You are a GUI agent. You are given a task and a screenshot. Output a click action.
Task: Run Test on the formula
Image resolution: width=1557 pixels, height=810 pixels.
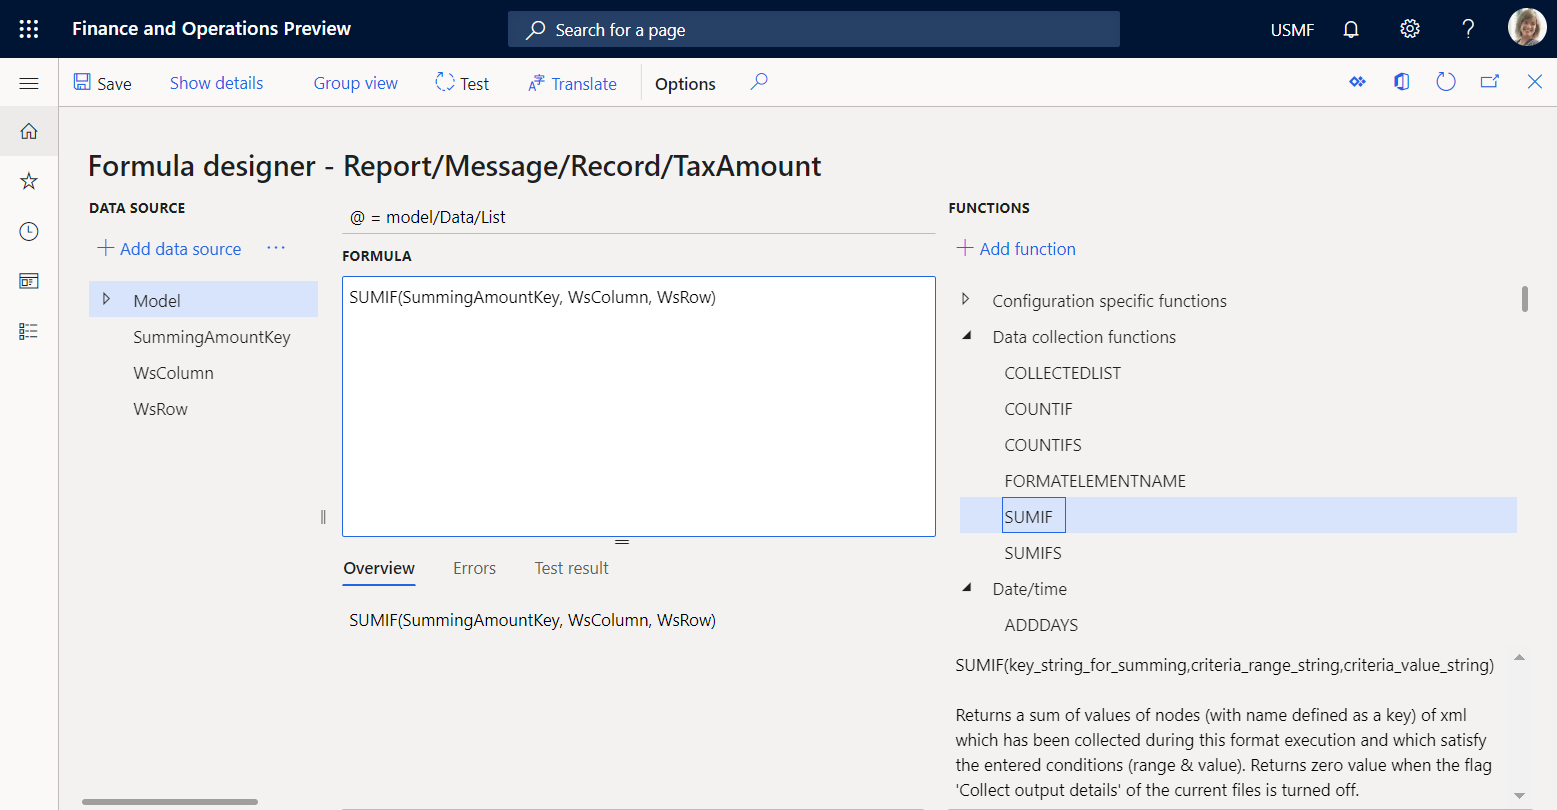coord(462,83)
